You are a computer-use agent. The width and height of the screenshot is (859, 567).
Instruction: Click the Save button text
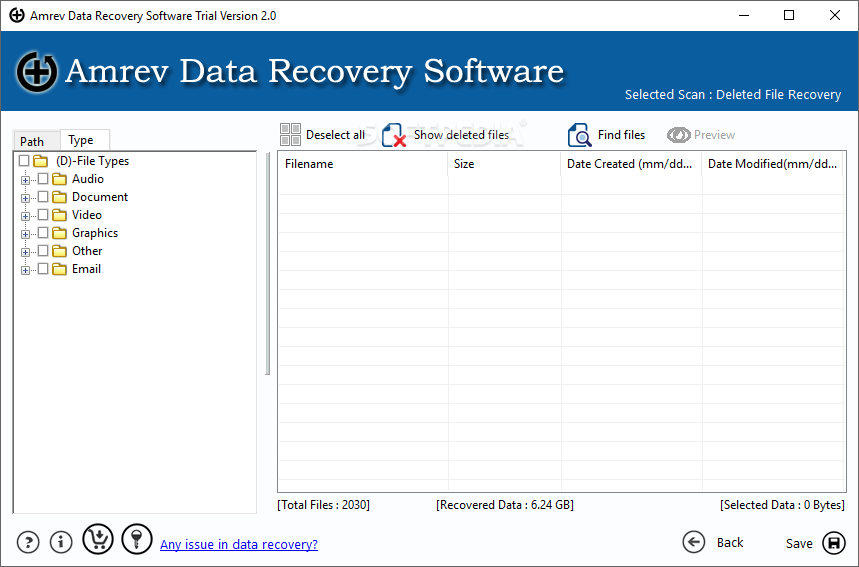(799, 543)
